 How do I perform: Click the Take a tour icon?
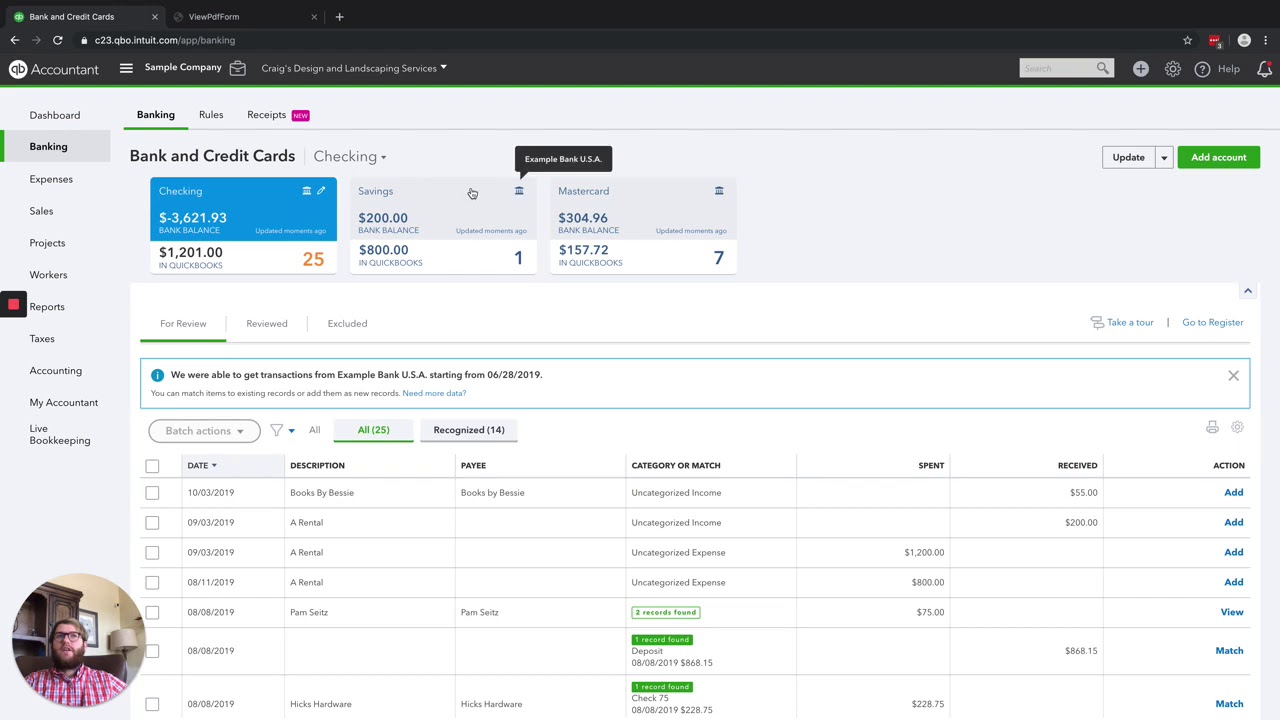point(1097,322)
